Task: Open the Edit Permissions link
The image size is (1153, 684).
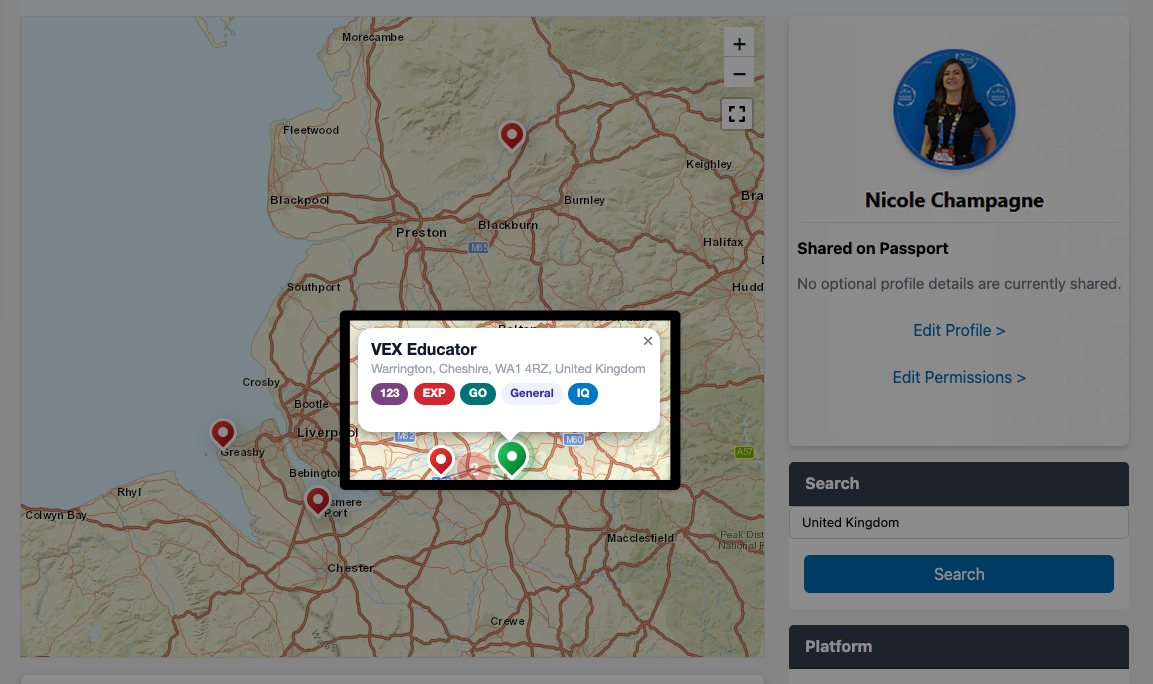Action: click(x=959, y=377)
